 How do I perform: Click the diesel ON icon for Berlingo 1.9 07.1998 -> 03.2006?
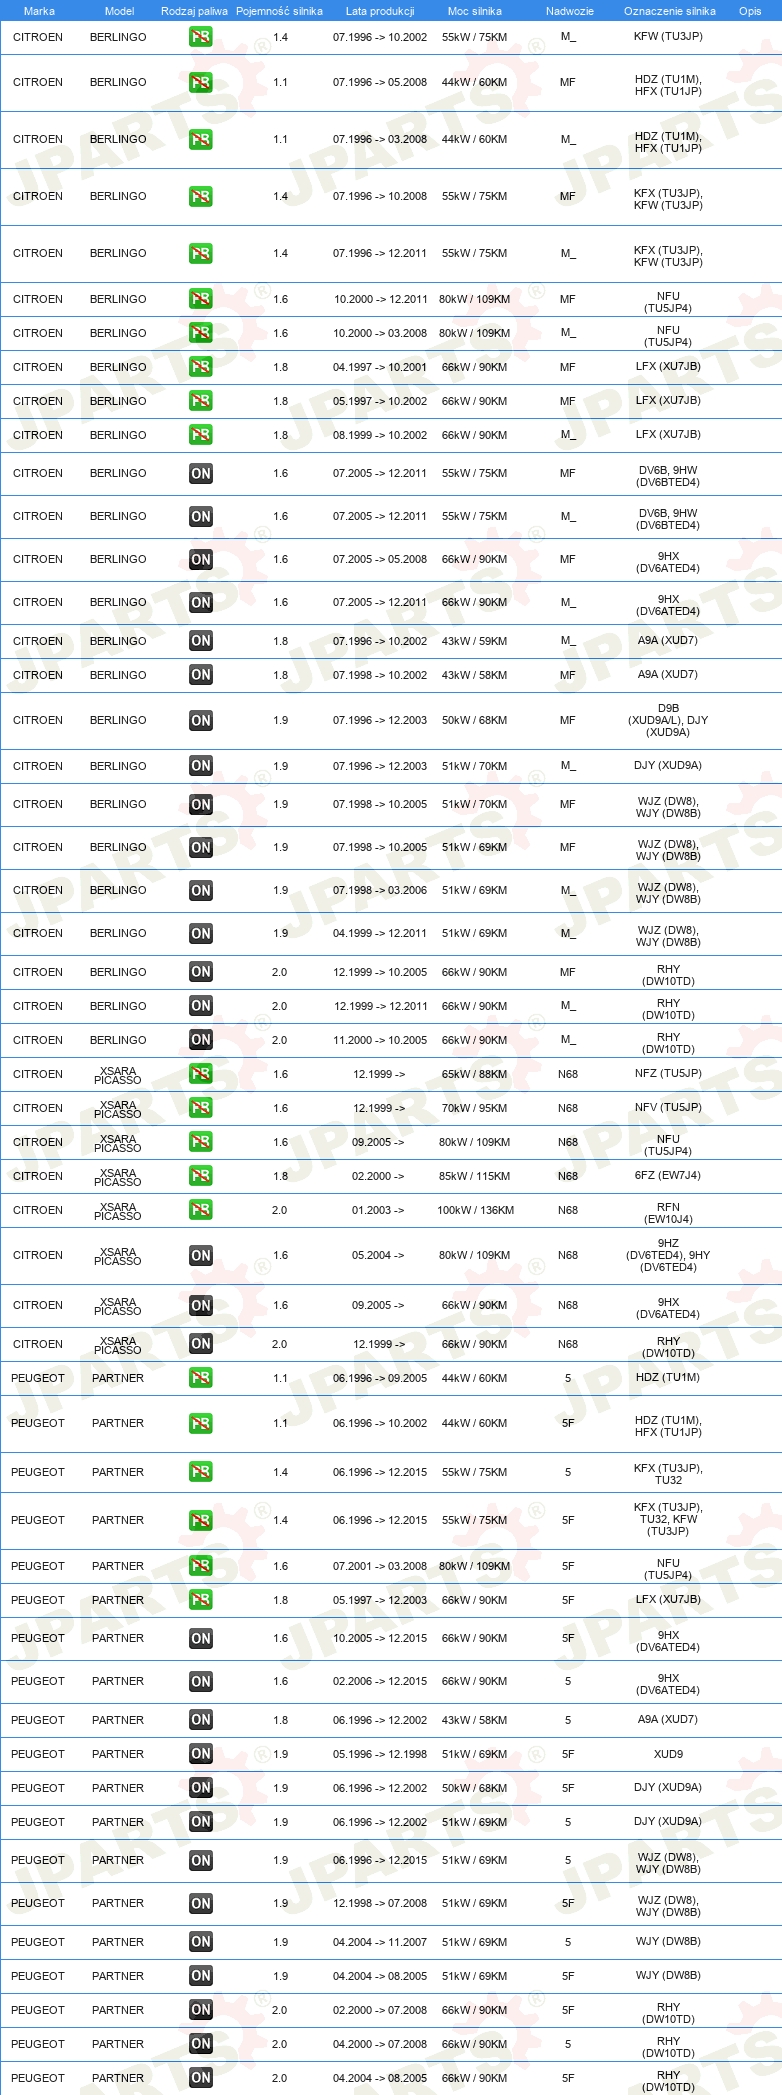[201, 891]
